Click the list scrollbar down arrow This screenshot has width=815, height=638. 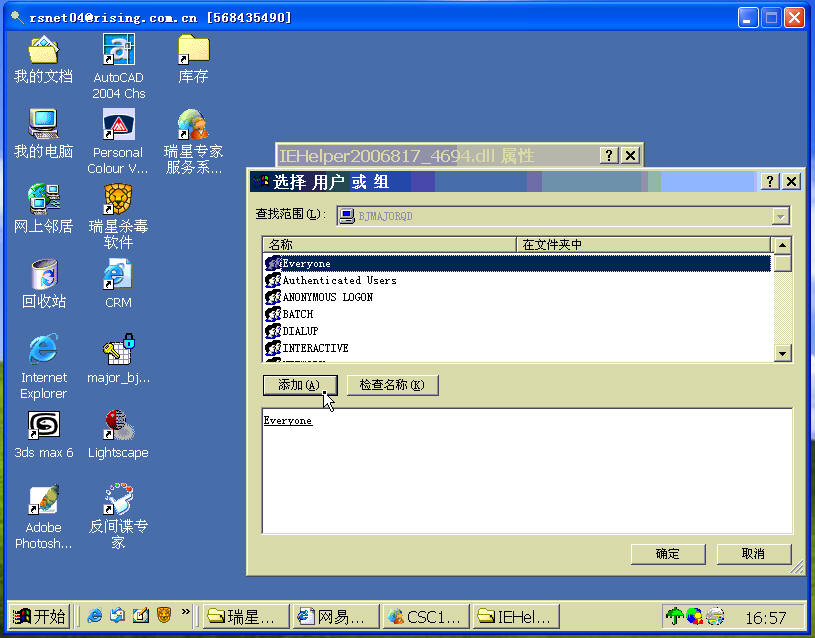[782, 354]
